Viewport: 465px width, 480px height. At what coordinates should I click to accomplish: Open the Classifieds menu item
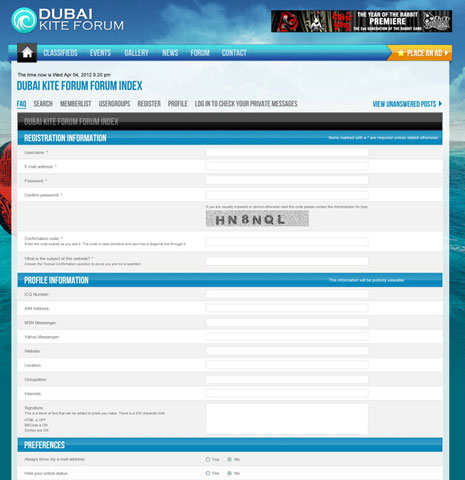[60, 53]
